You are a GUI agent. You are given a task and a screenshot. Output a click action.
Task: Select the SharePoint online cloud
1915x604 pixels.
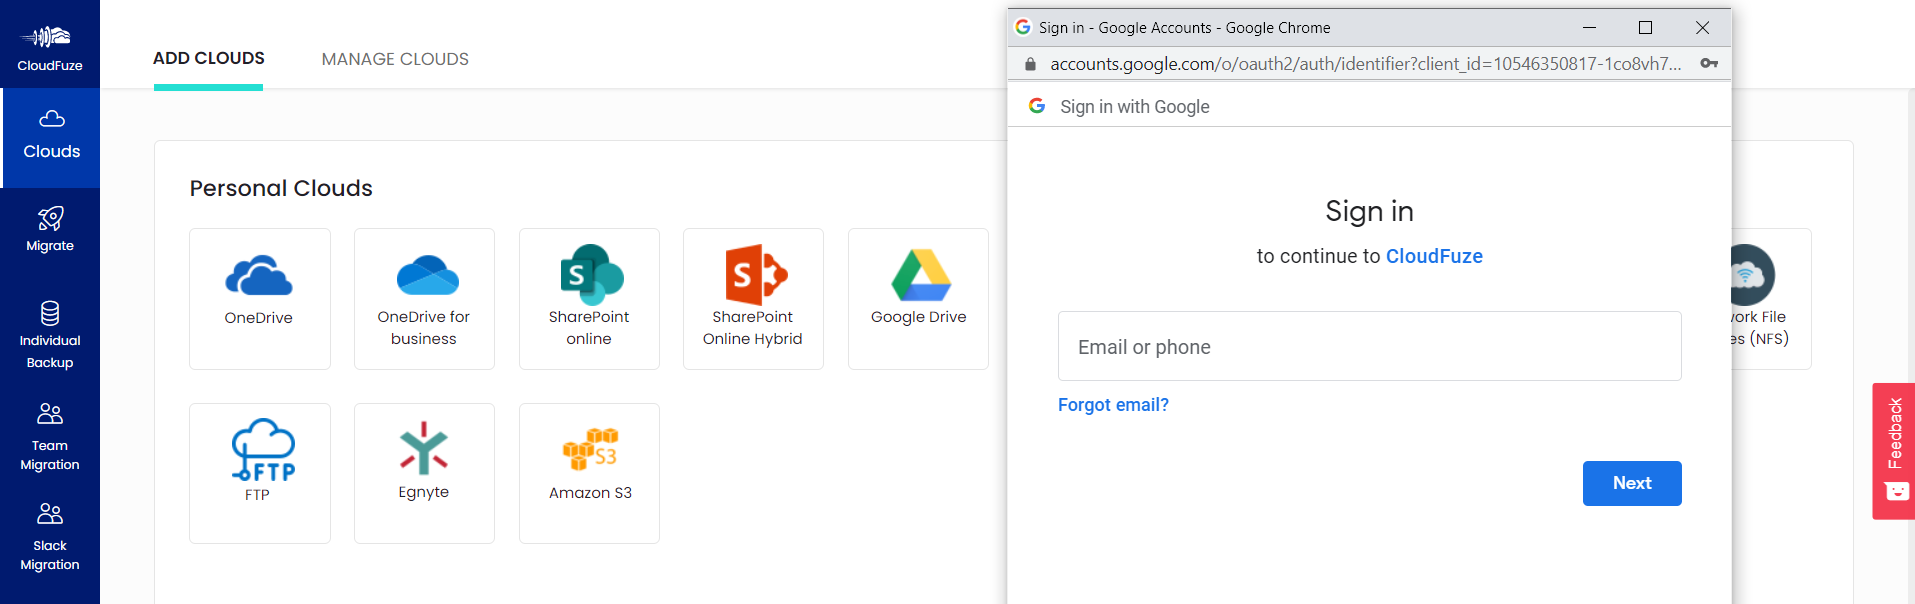[x=589, y=299]
